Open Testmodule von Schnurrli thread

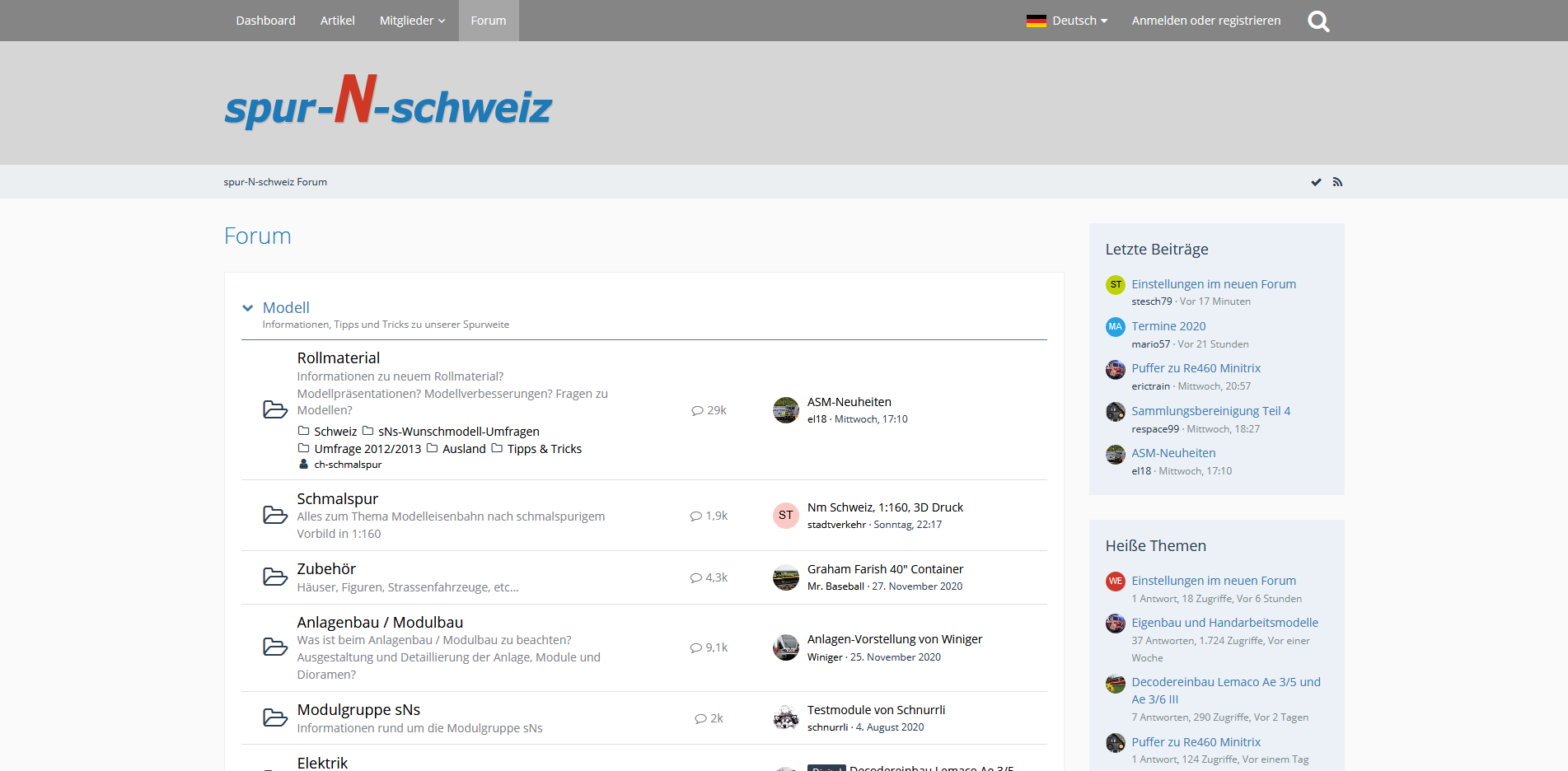876,710
